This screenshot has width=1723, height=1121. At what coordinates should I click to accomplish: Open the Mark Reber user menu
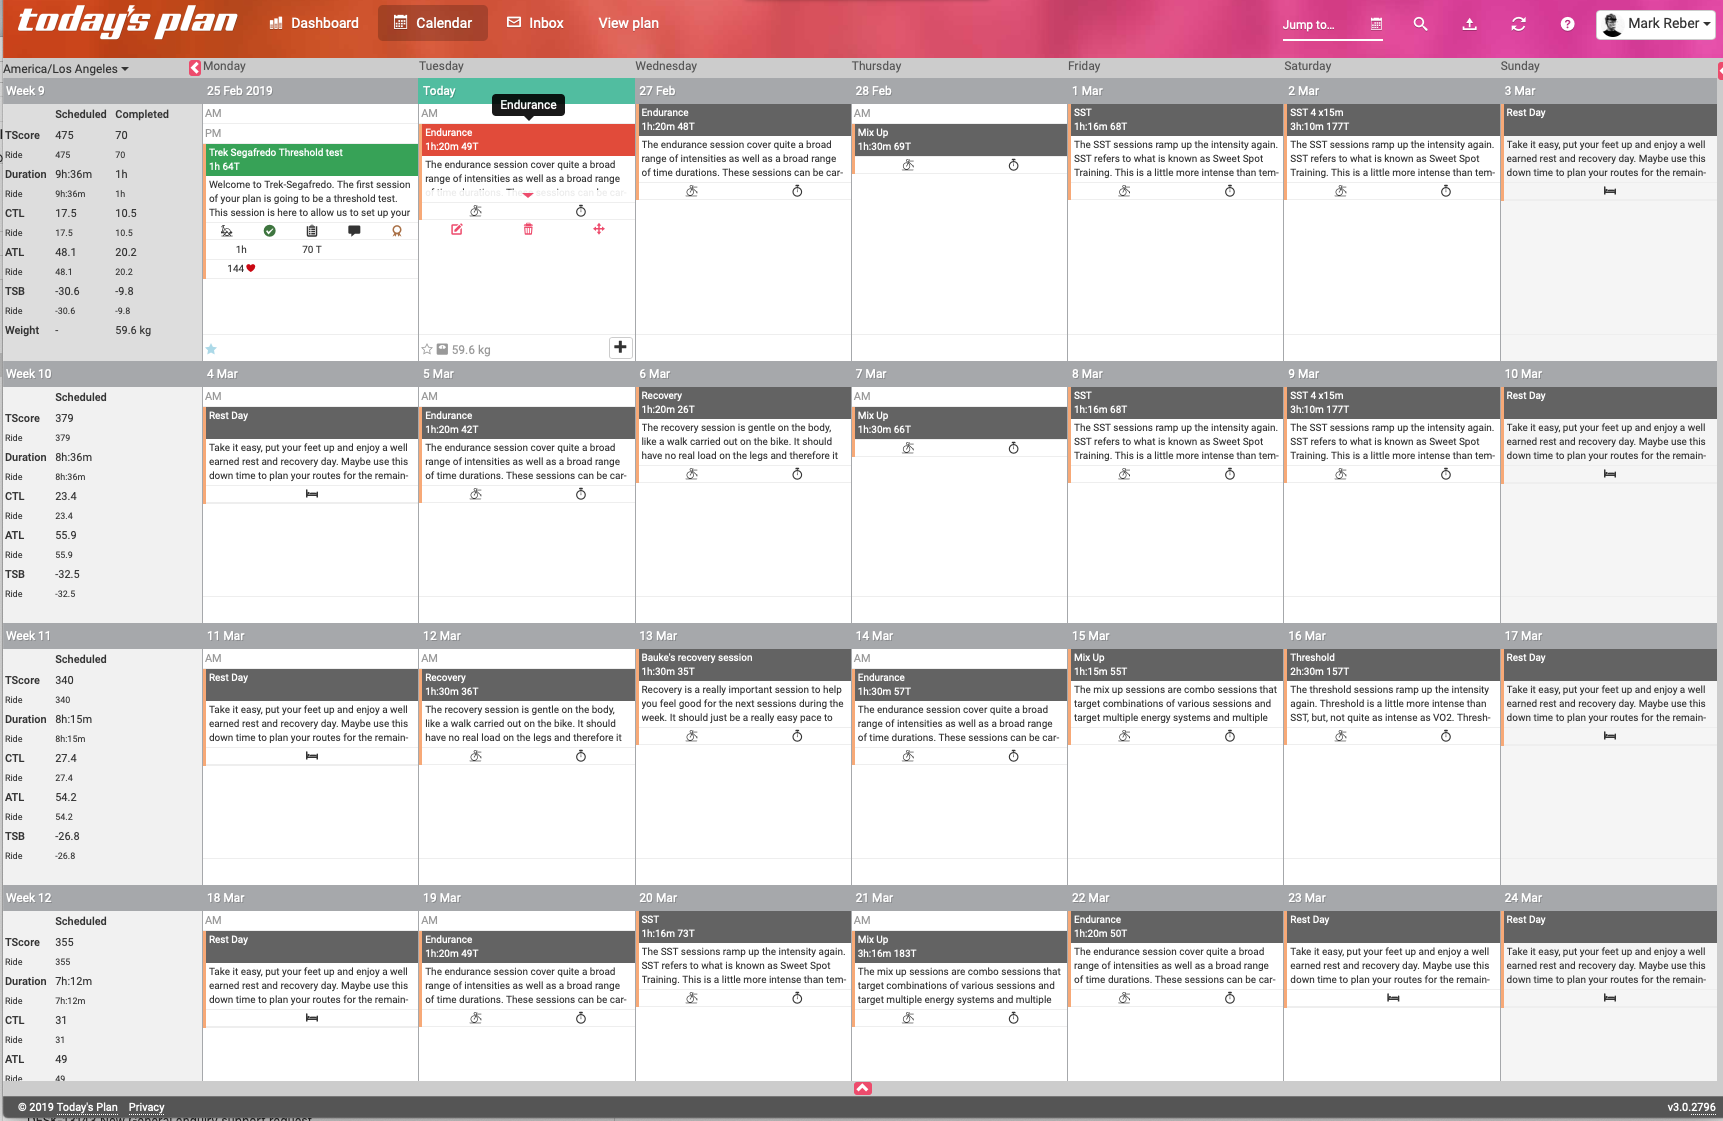pyautogui.click(x=1656, y=24)
